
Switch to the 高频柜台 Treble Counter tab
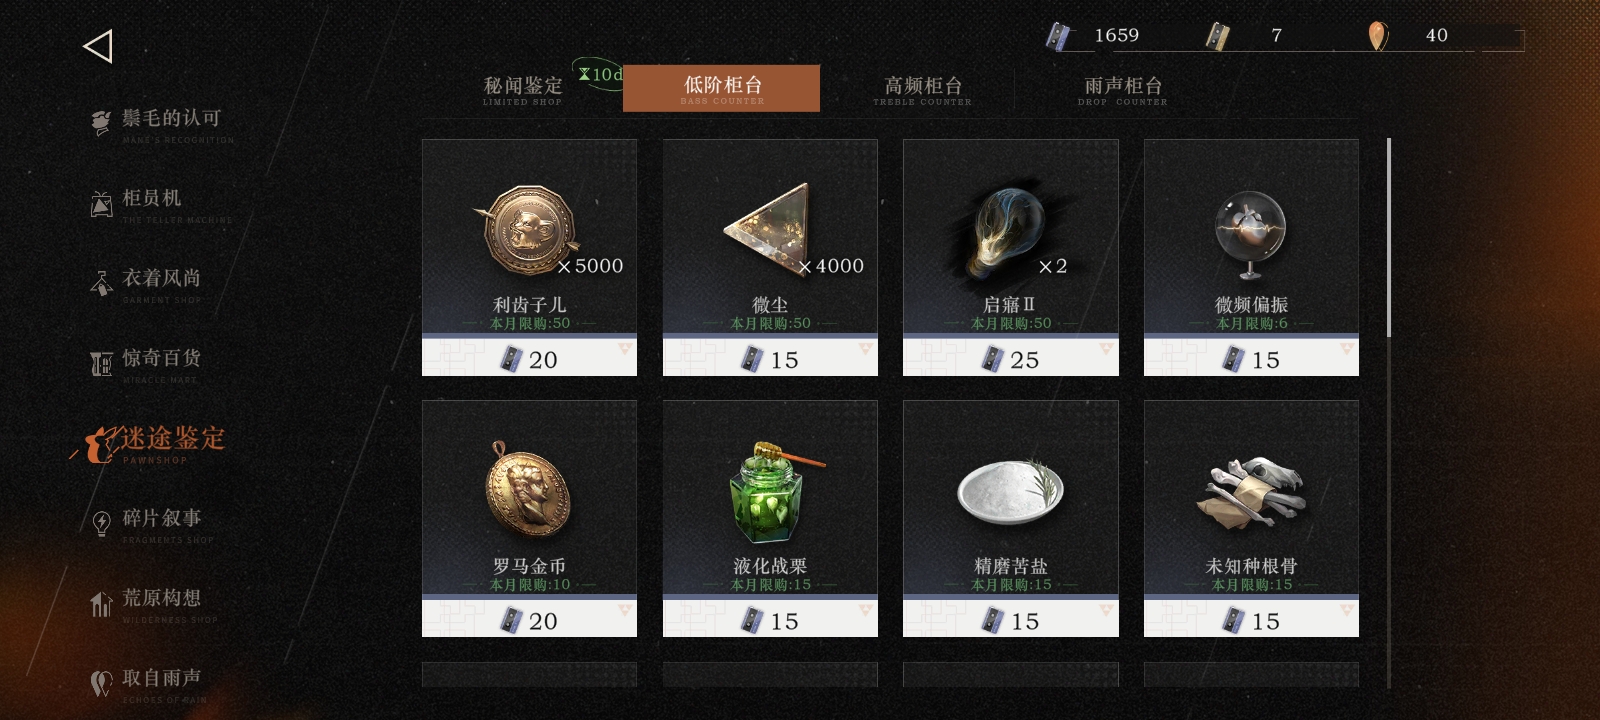point(922,89)
